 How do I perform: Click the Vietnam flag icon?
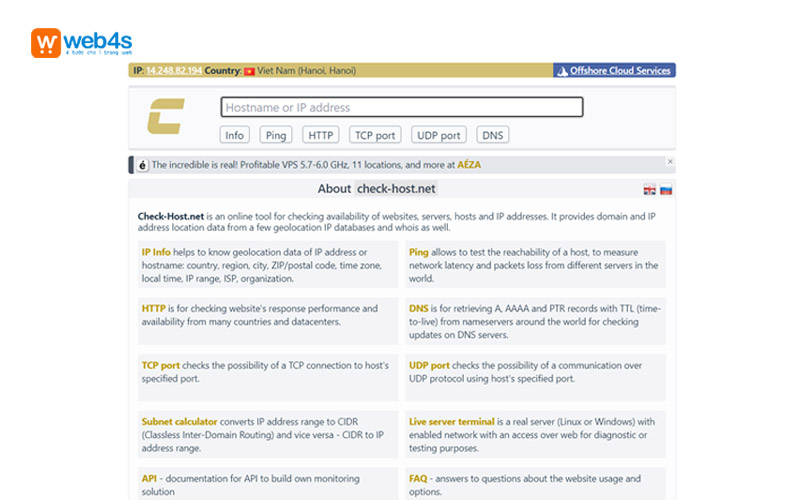pyautogui.click(x=249, y=71)
